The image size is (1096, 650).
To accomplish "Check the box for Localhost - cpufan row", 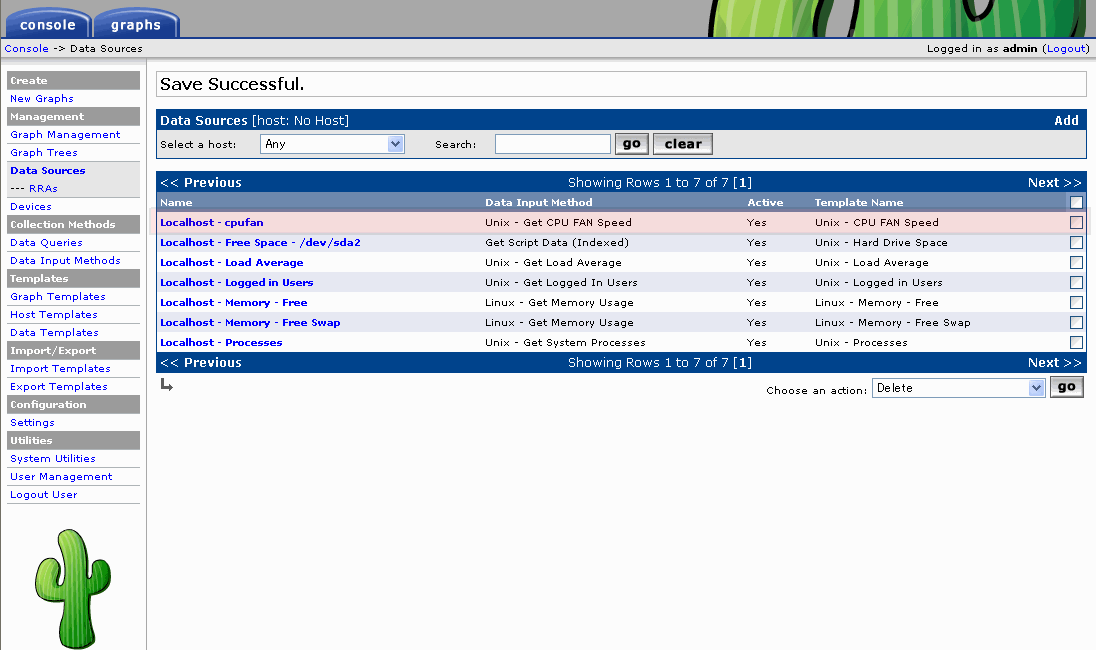I will tap(1076, 223).
